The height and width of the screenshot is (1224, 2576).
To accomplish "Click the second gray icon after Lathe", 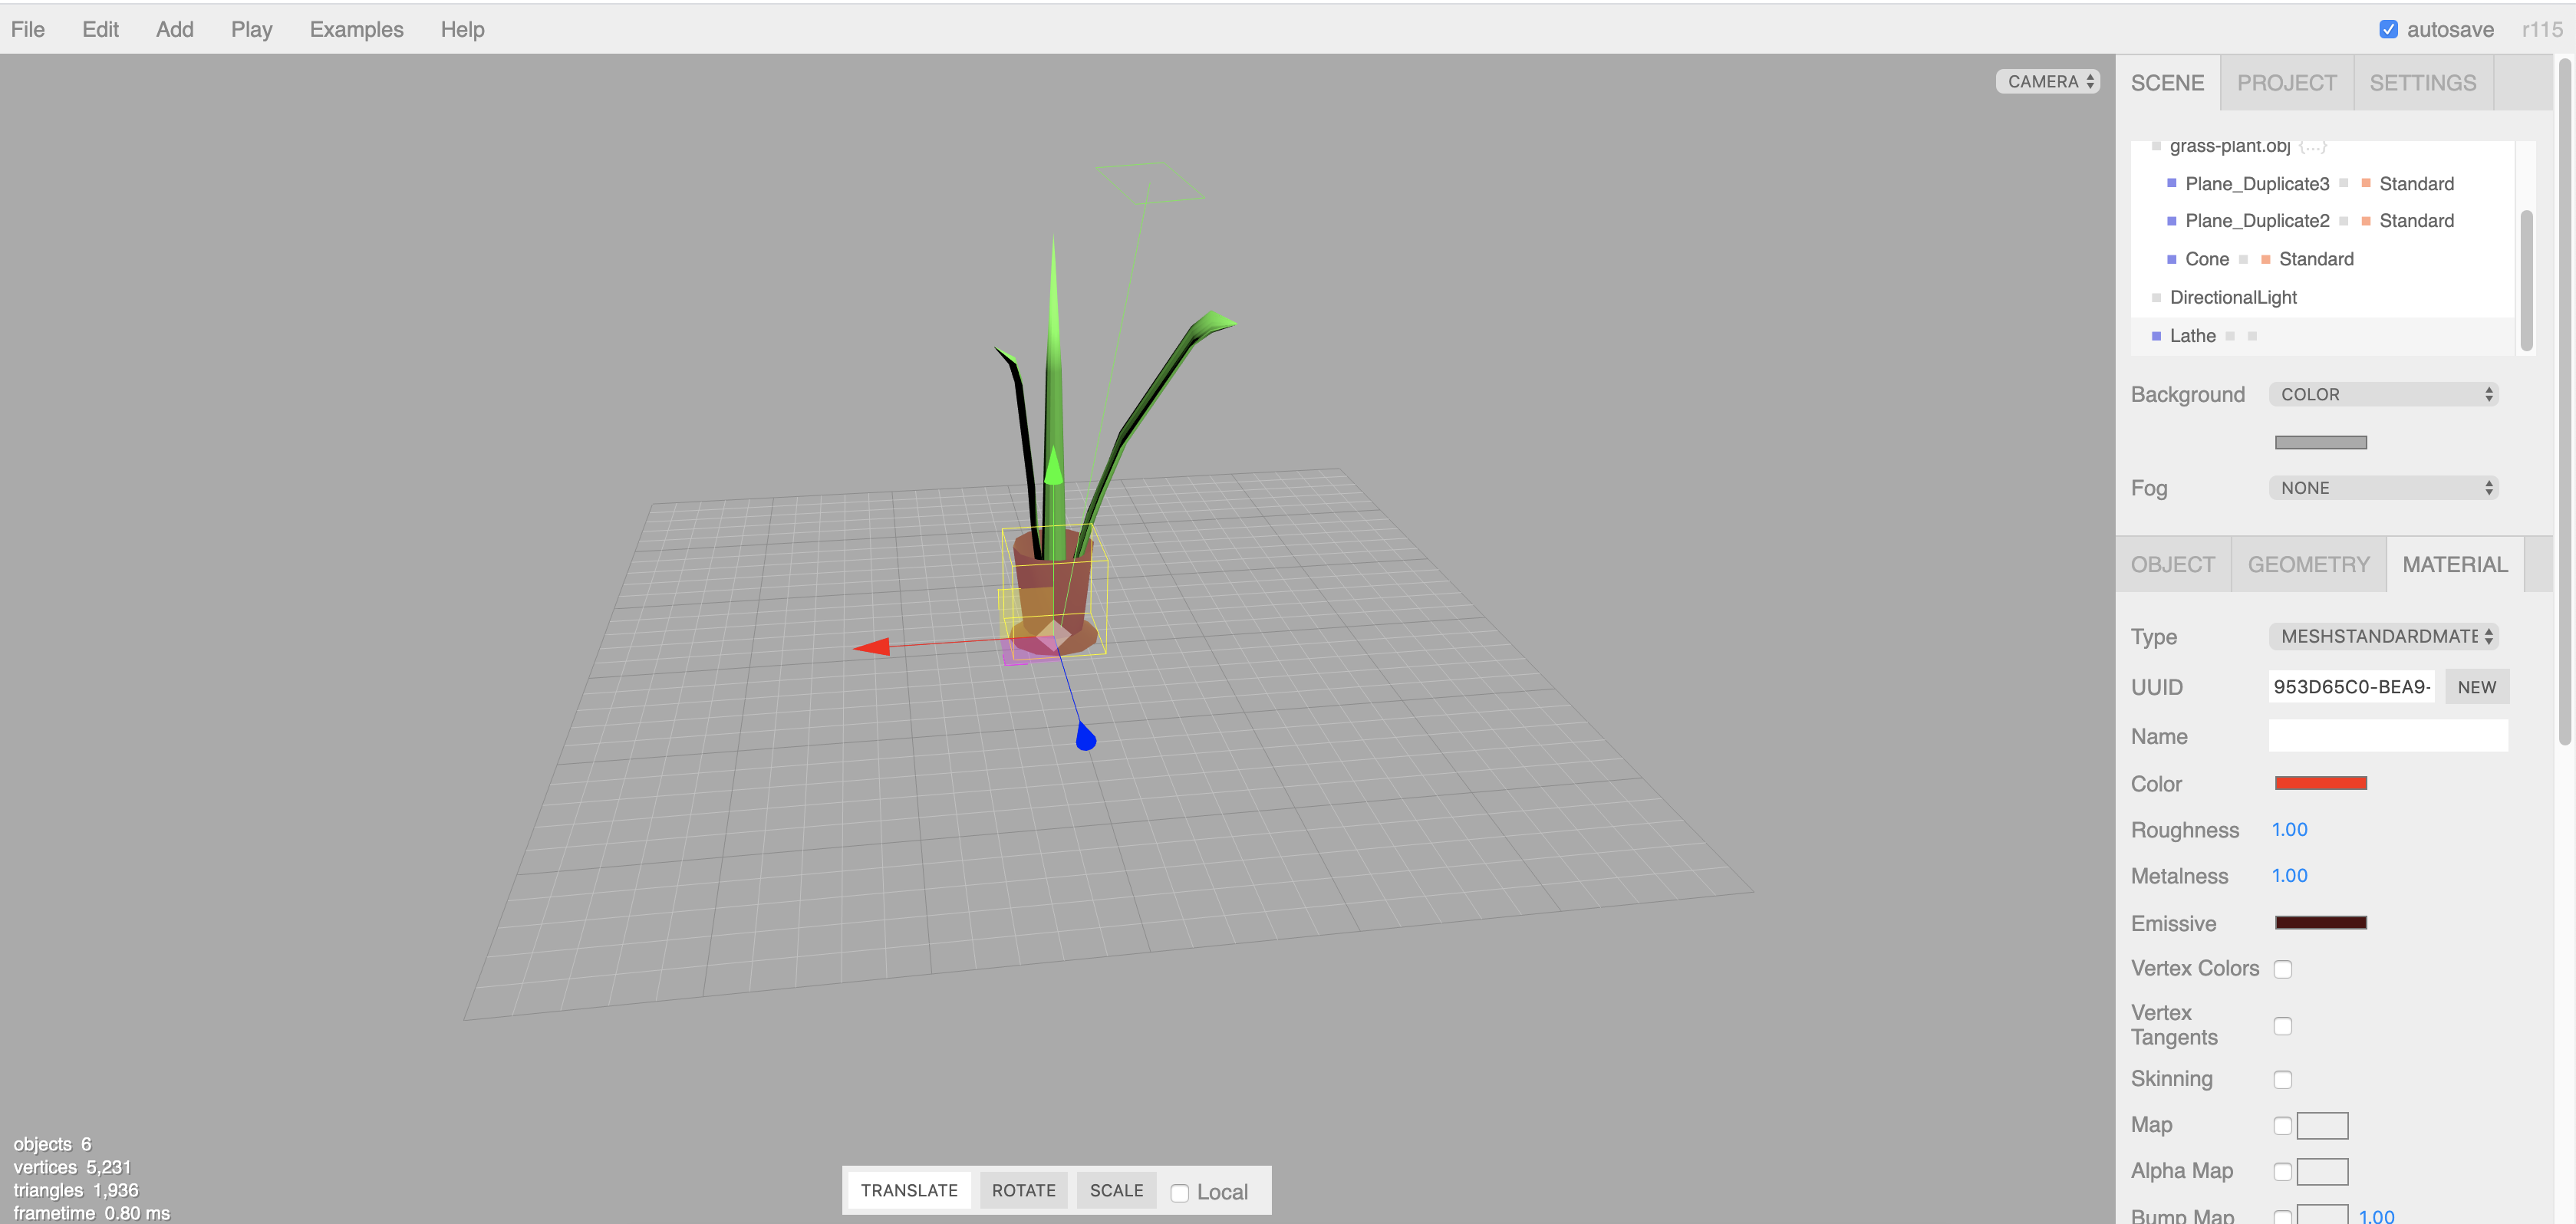I will click(x=2252, y=336).
